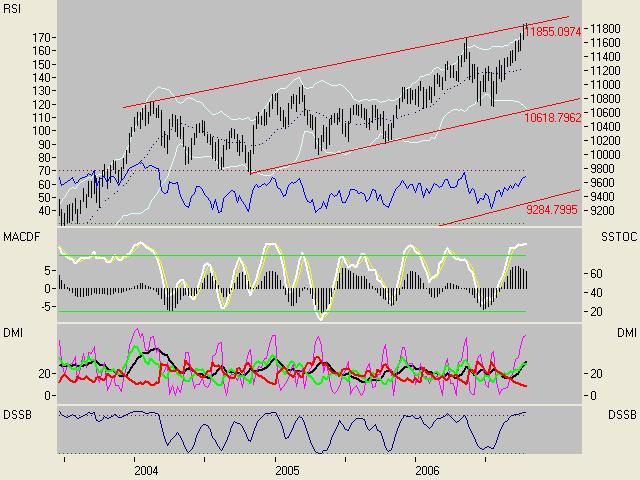Click the SSTOC 60 axis value

pyautogui.click(x=596, y=273)
